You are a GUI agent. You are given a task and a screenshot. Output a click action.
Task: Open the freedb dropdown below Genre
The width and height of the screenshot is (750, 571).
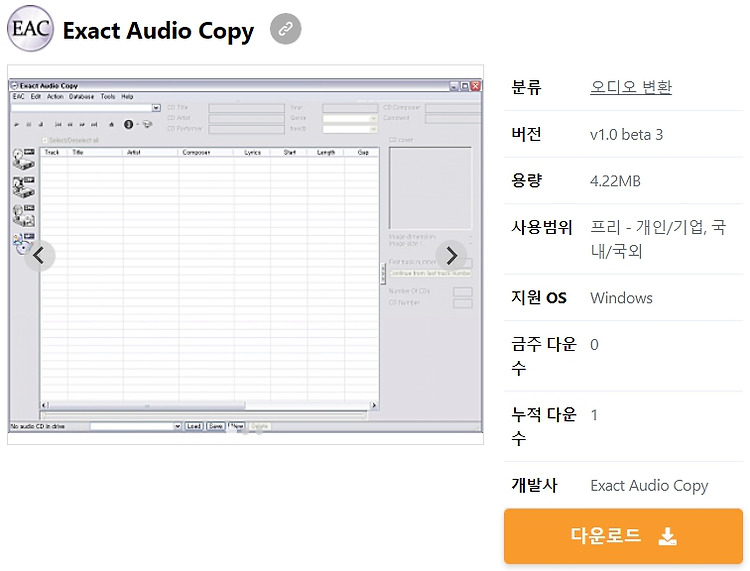(x=374, y=129)
